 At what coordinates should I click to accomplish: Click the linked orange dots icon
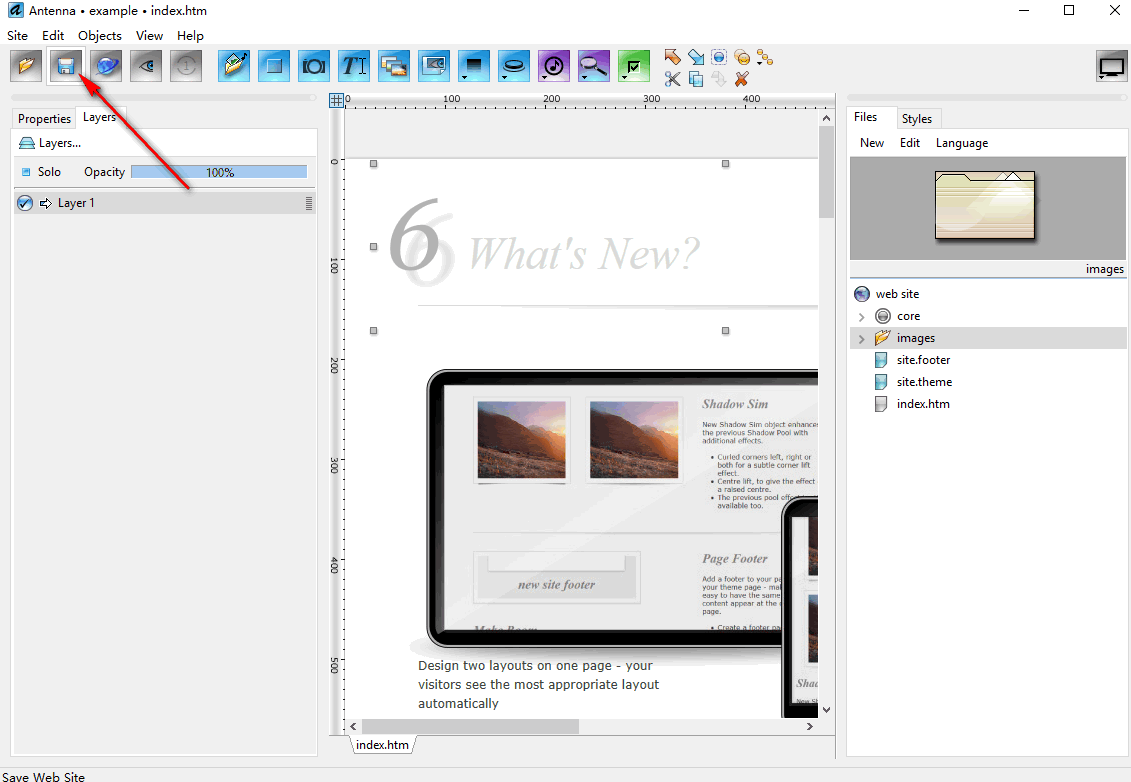(x=765, y=57)
